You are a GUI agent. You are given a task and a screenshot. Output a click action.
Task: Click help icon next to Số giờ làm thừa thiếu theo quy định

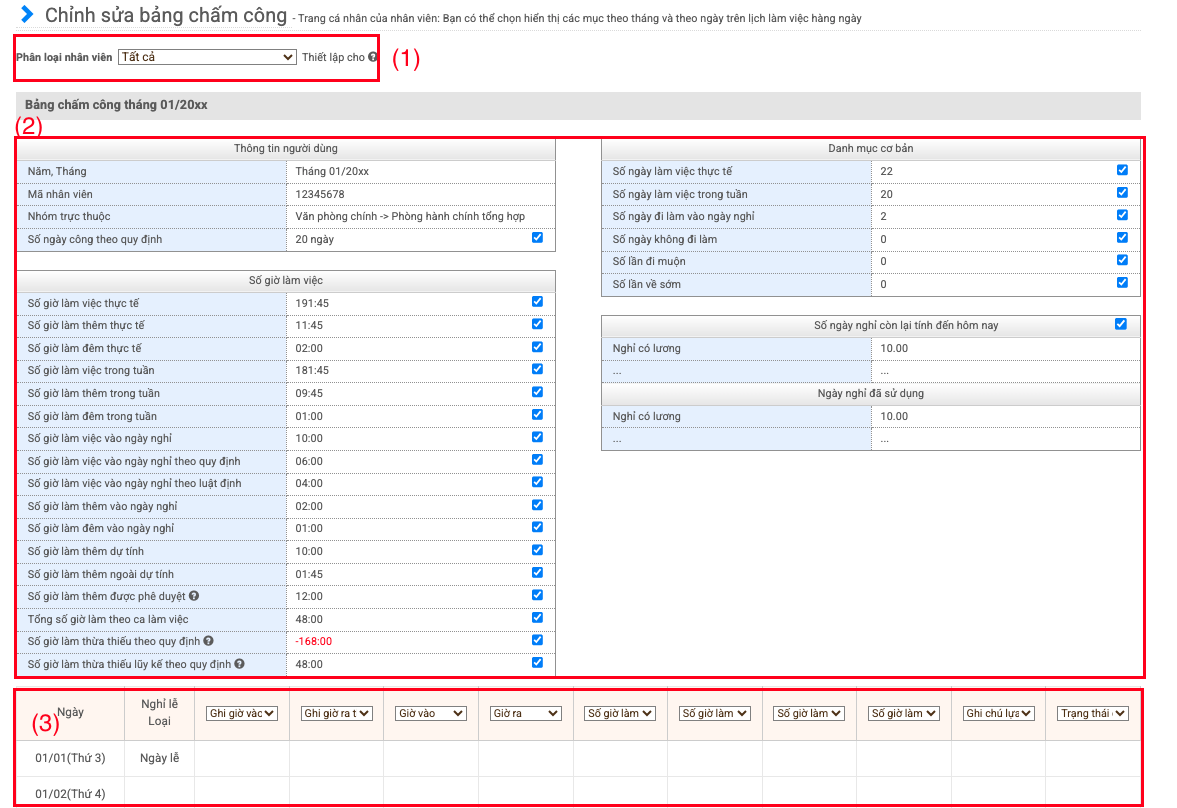coord(208,641)
